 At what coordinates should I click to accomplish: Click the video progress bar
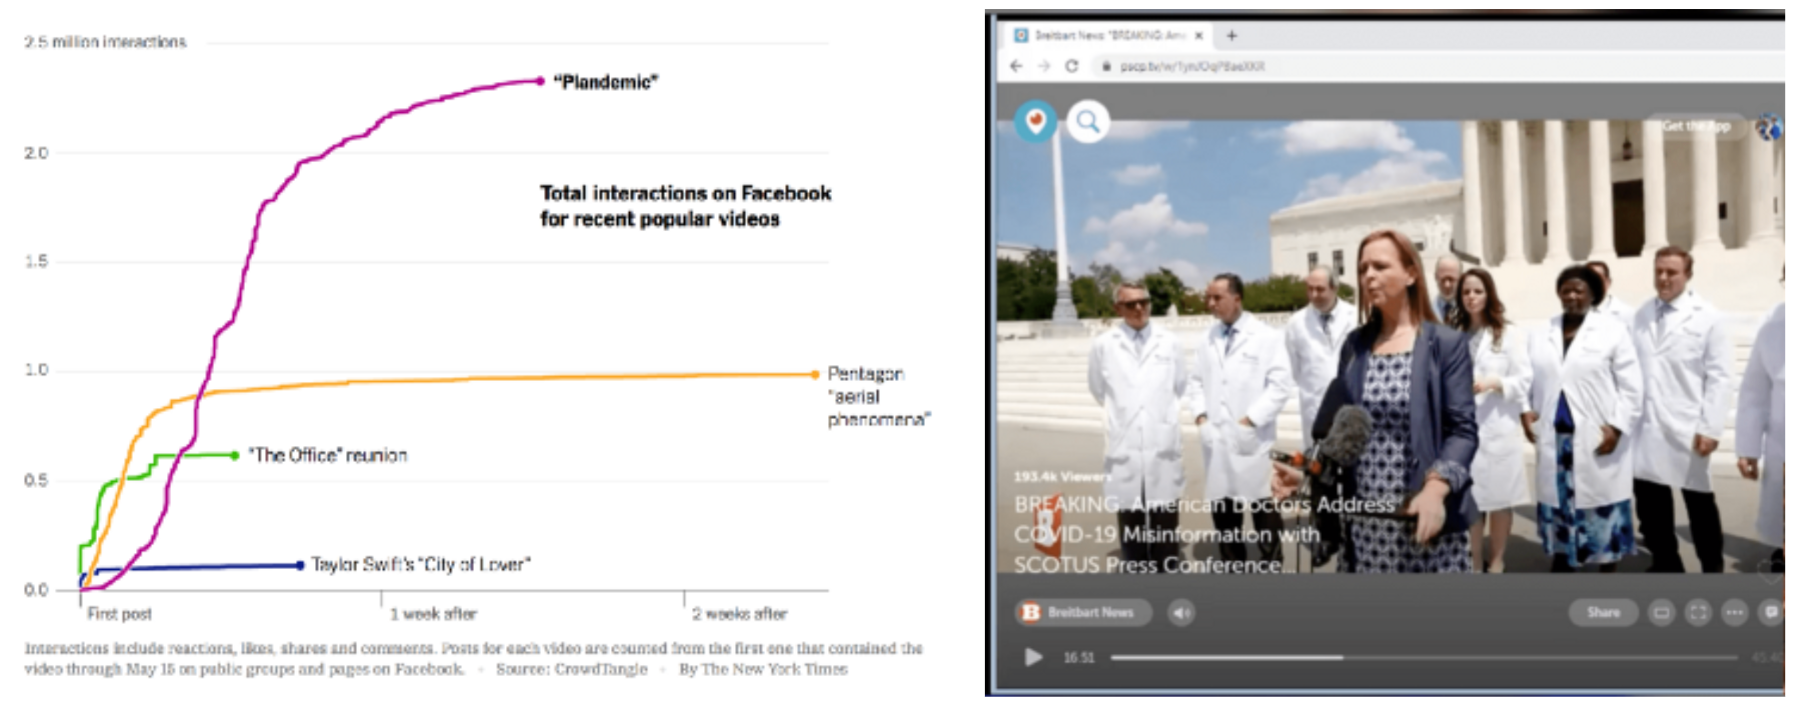point(1426,657)
